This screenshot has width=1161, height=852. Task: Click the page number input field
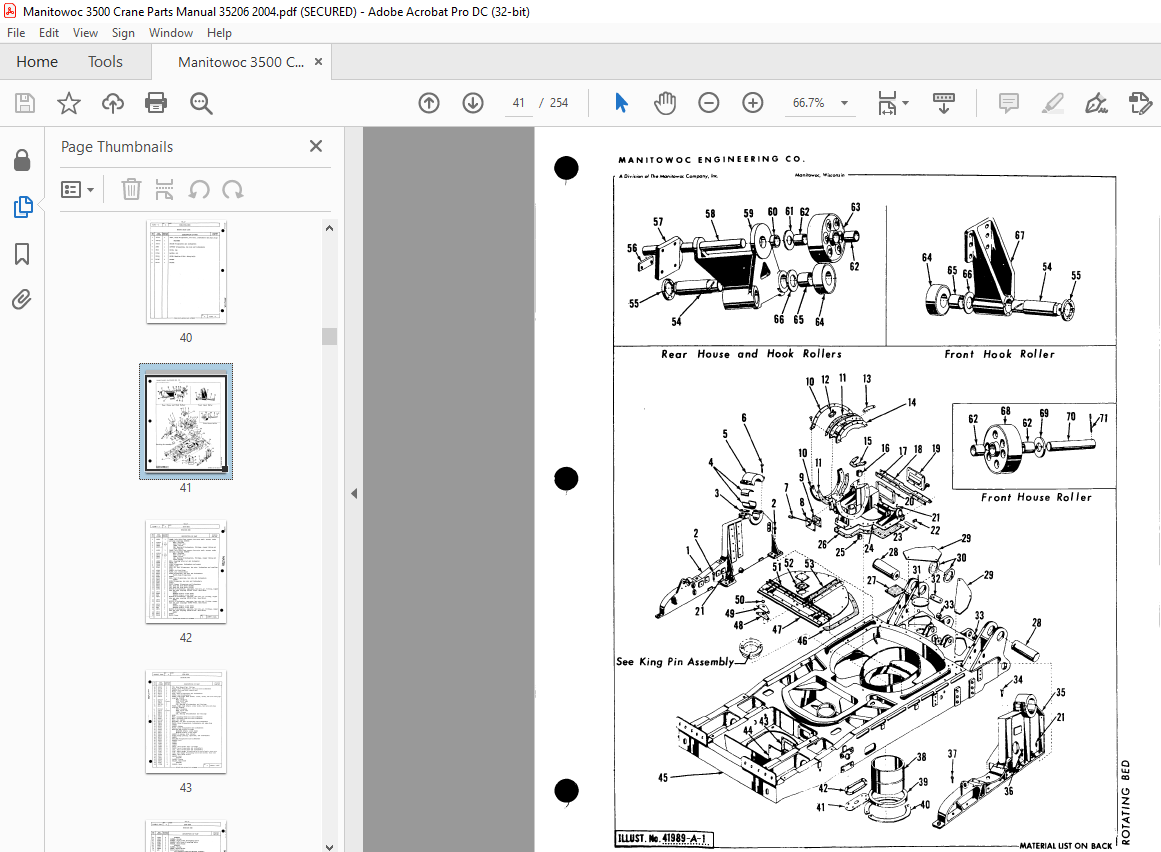(518, 103)
